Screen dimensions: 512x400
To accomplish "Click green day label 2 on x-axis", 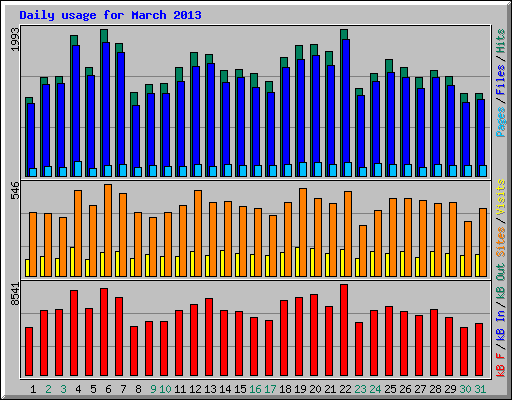I will 48,389.
